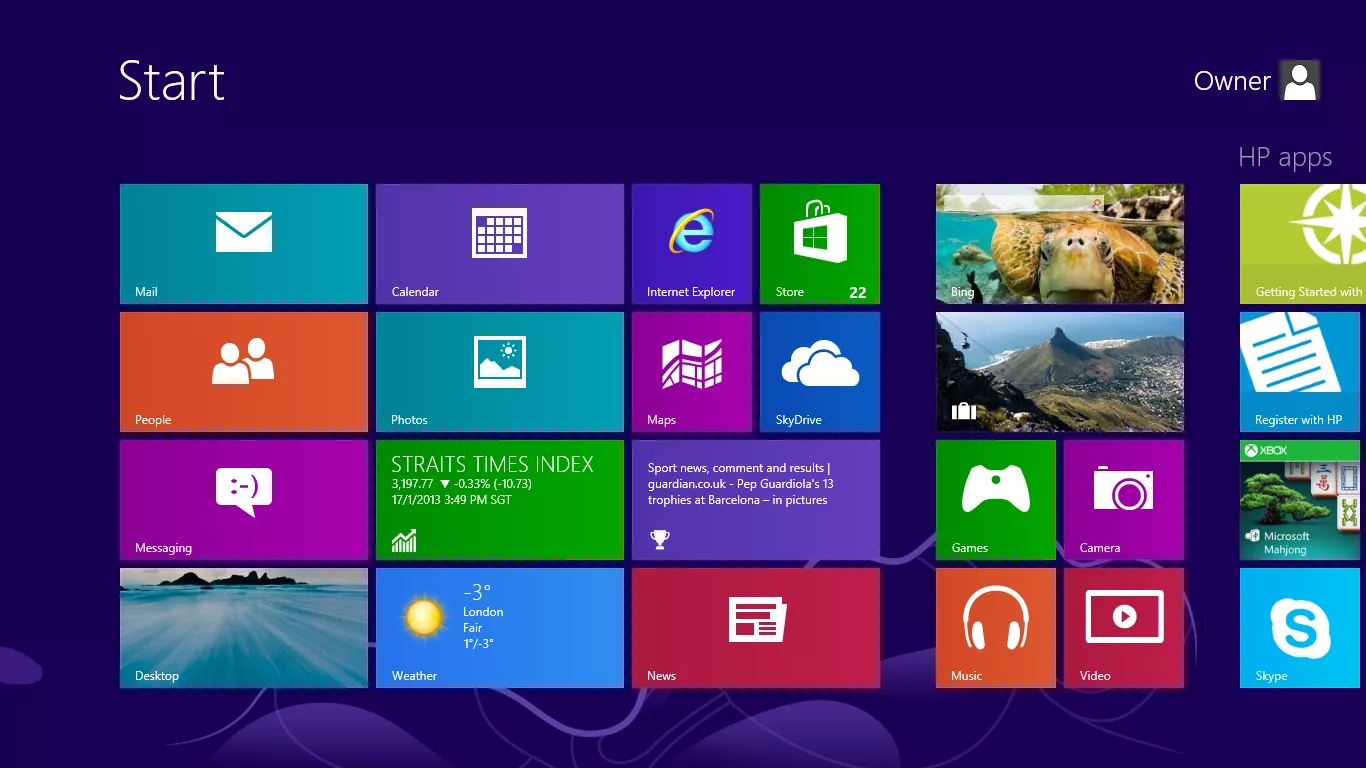Open the Desktop tile
This screenshot has width=1366, height=768.
click(244, 628)
